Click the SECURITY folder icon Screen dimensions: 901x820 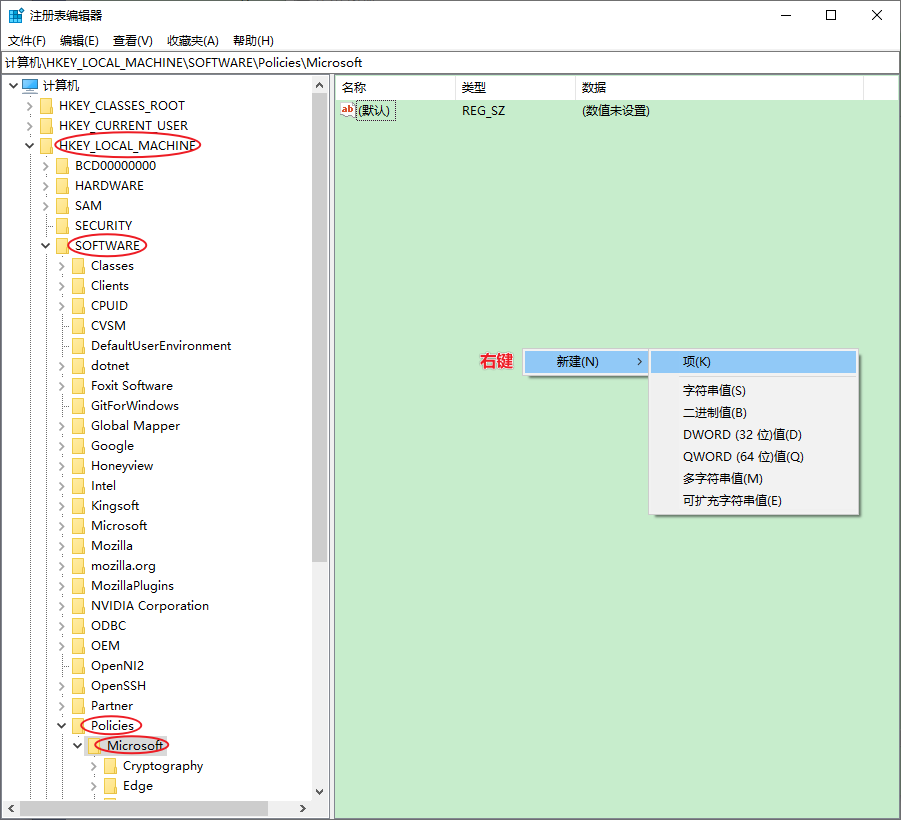pyautogui.click(x=63, y=226)
